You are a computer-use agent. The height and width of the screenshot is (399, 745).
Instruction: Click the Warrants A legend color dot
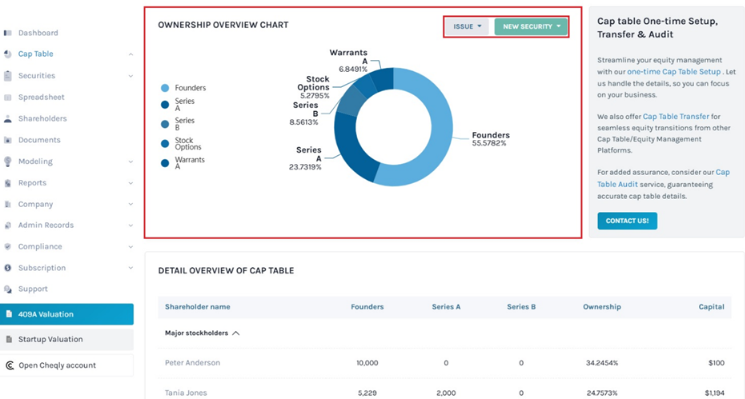[165, 163]
